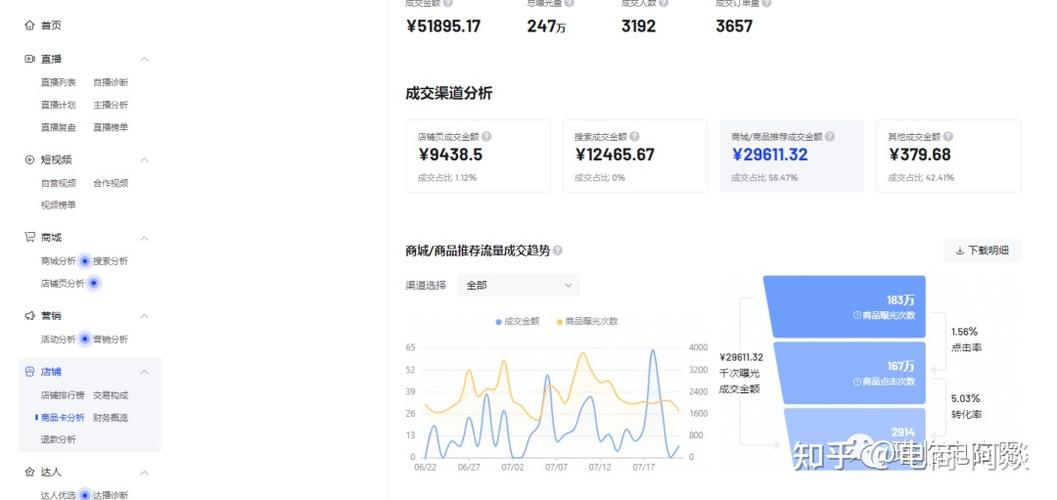Collapse the 短视频 sidebar section chevron
This screenshot has width=1057, height=500.
tap(144, 160)
